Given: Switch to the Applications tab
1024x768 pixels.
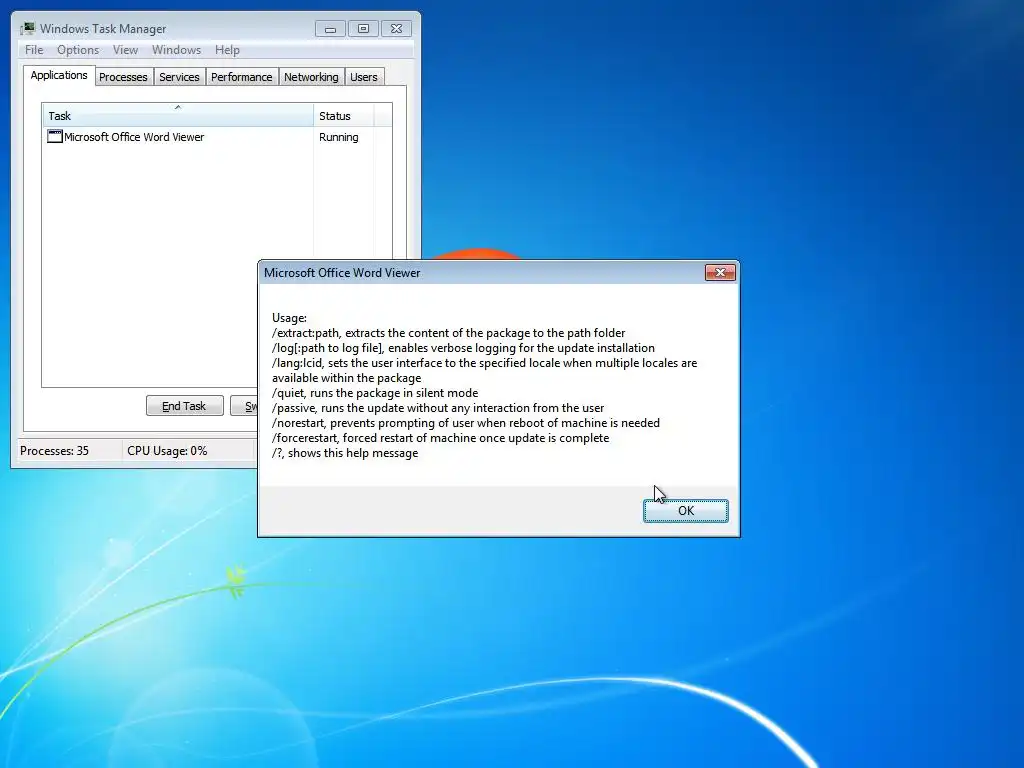Looking at the screenshot, I should tap(59, 75).
